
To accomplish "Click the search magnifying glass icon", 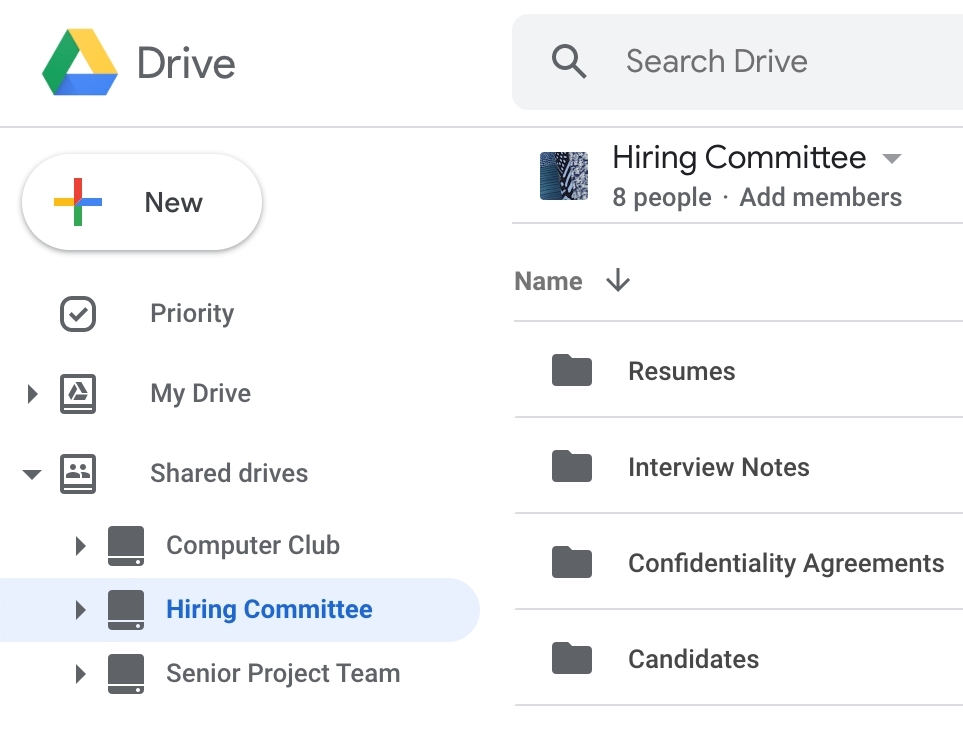I will pyautogui.click(x=570, y=61).
